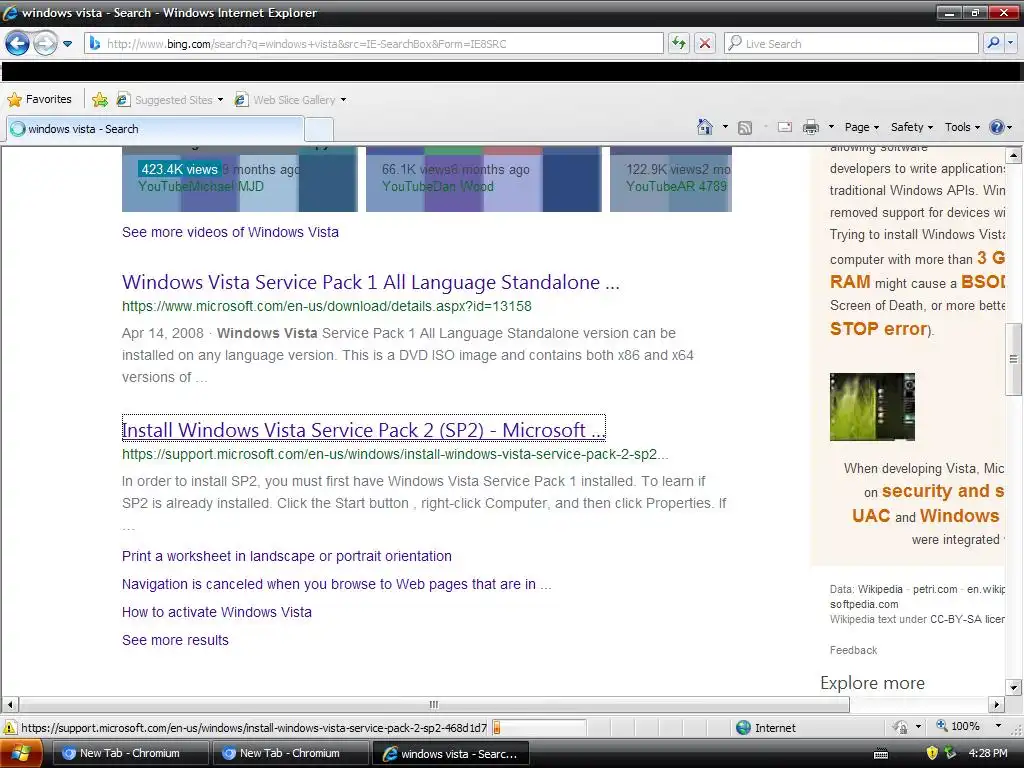
Task: Click the microsoft.com download details URL text
Action: point(327,306)
